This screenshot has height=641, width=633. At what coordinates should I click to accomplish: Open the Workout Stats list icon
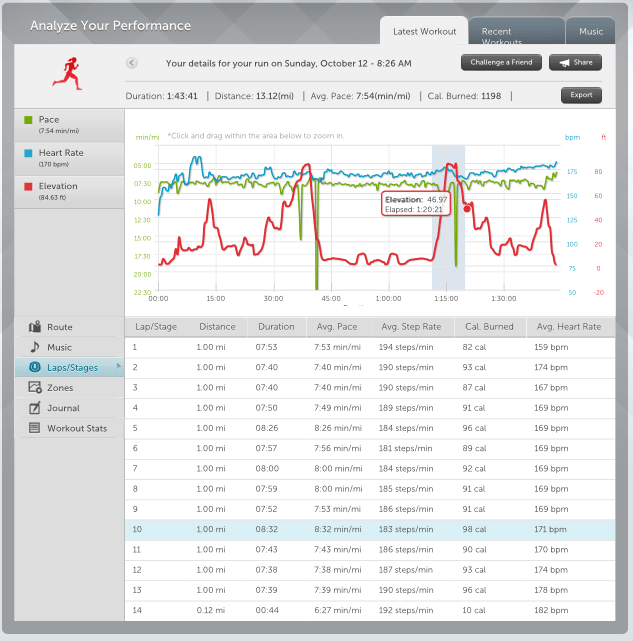pyautogui.click(x=35, y=428)
